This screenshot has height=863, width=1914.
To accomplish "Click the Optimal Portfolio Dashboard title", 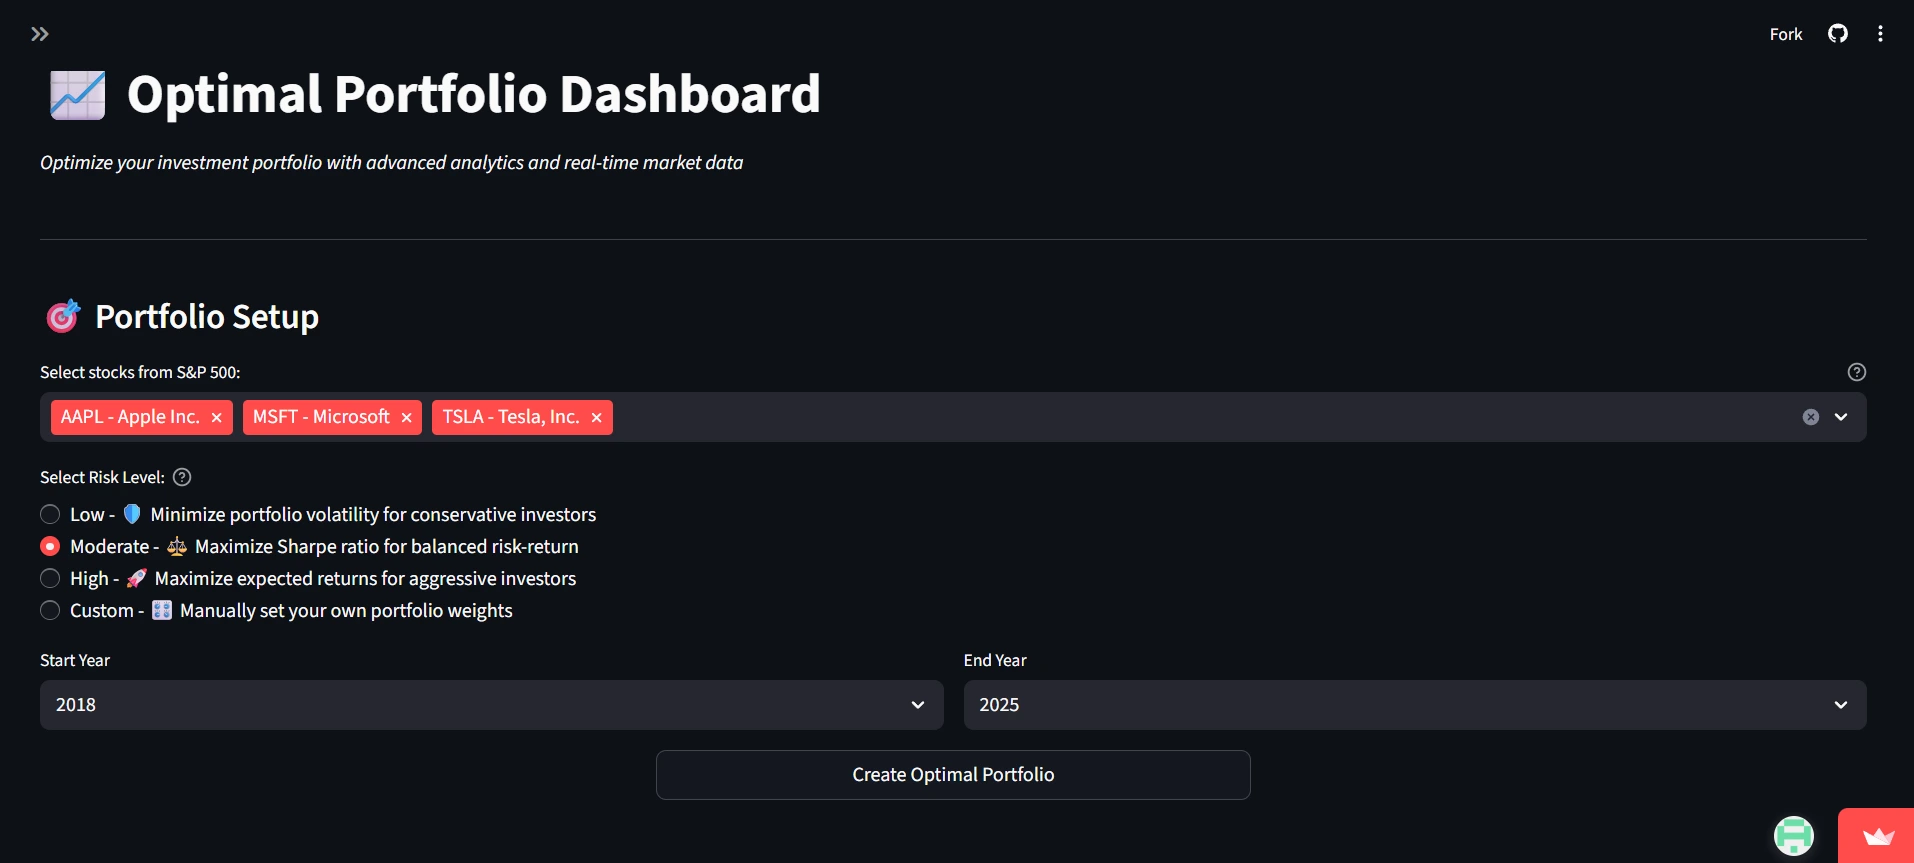I will click(474, 94).
